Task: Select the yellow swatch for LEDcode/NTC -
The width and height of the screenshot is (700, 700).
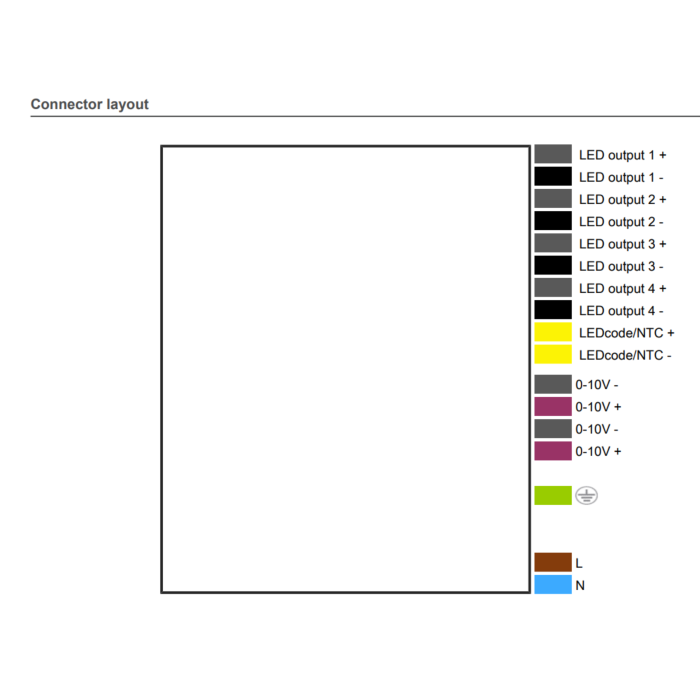Action: pos(553,354)
